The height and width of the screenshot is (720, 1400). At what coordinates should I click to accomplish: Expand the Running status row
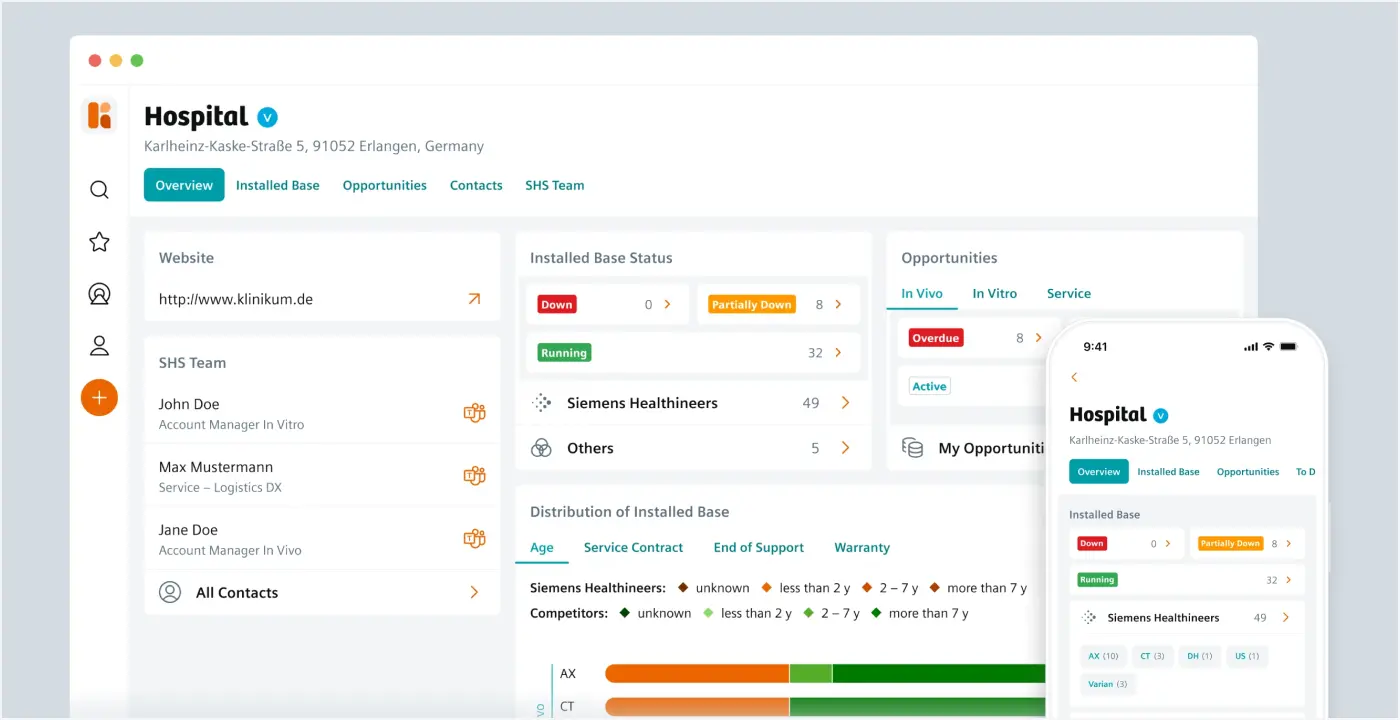pyautogui.click(x=837, y=352)
